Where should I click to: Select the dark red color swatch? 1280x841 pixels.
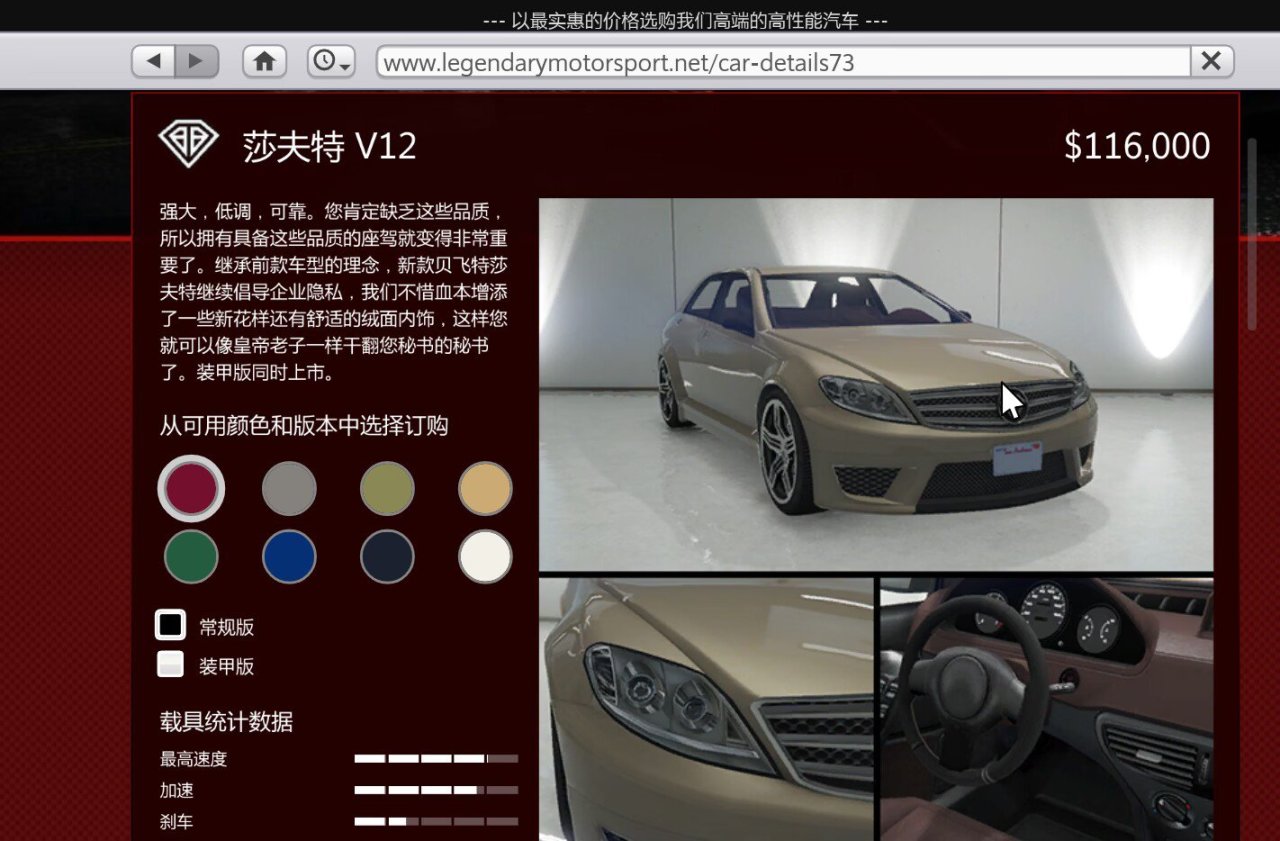tap(191, 488)
